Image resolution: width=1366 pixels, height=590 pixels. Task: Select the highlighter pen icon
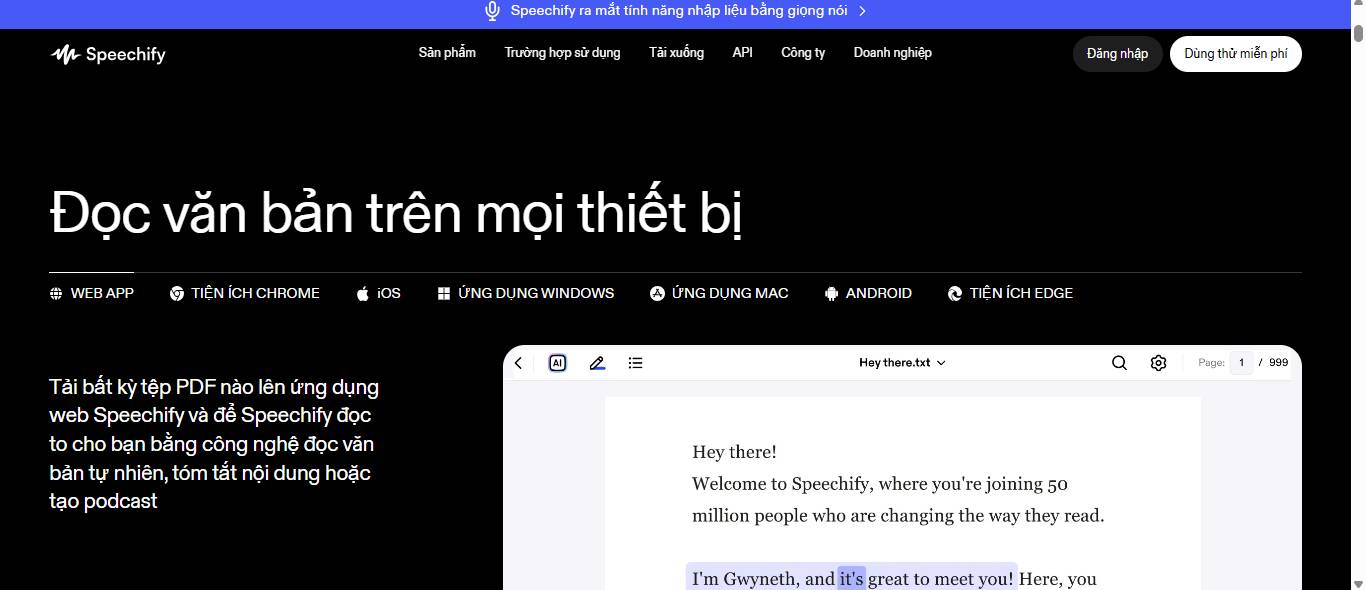(x=597, y=363)
